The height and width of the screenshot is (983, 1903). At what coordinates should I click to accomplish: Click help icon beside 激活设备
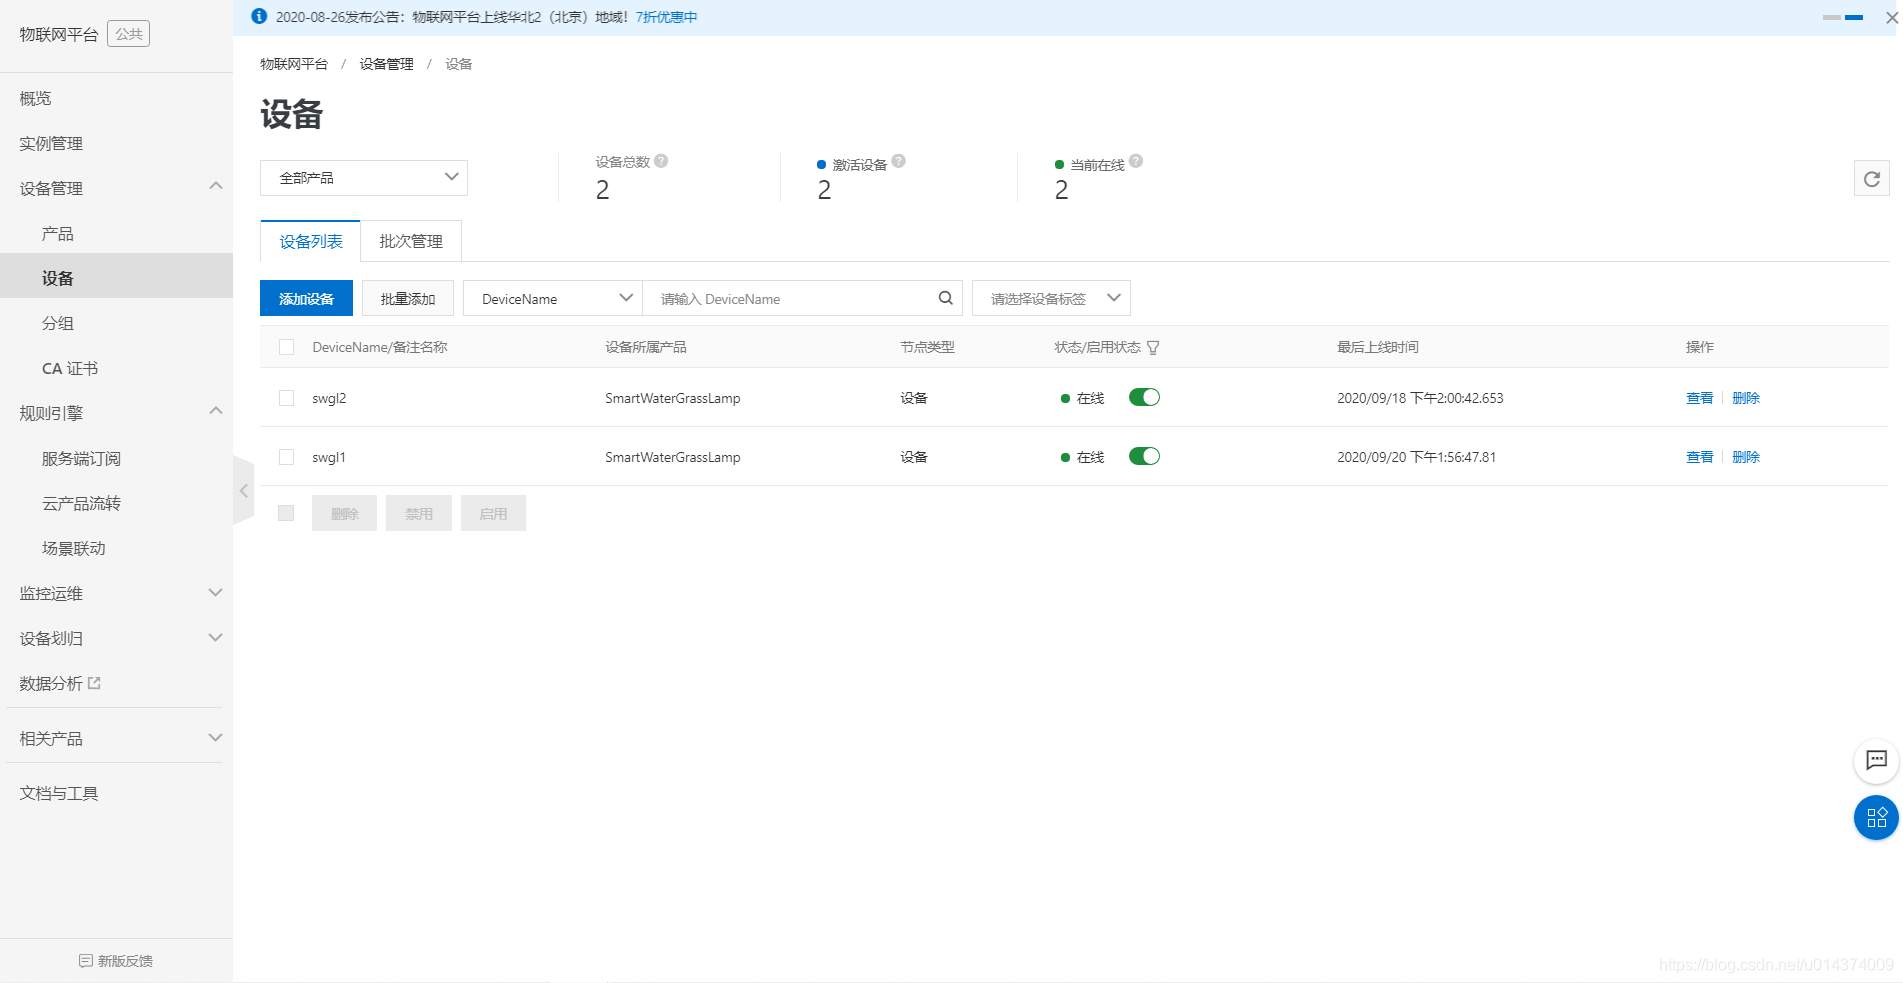coord(898,161)
